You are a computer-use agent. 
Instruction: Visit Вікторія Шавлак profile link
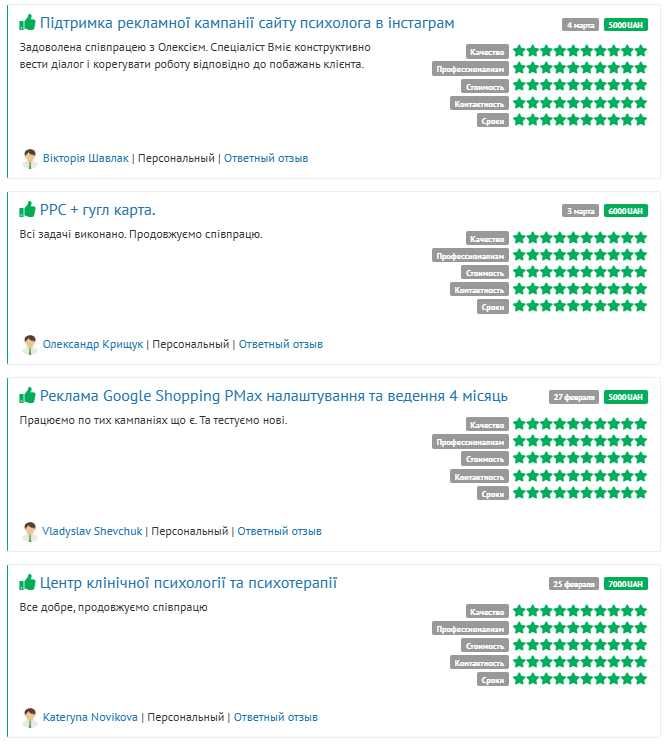[86, 158]
